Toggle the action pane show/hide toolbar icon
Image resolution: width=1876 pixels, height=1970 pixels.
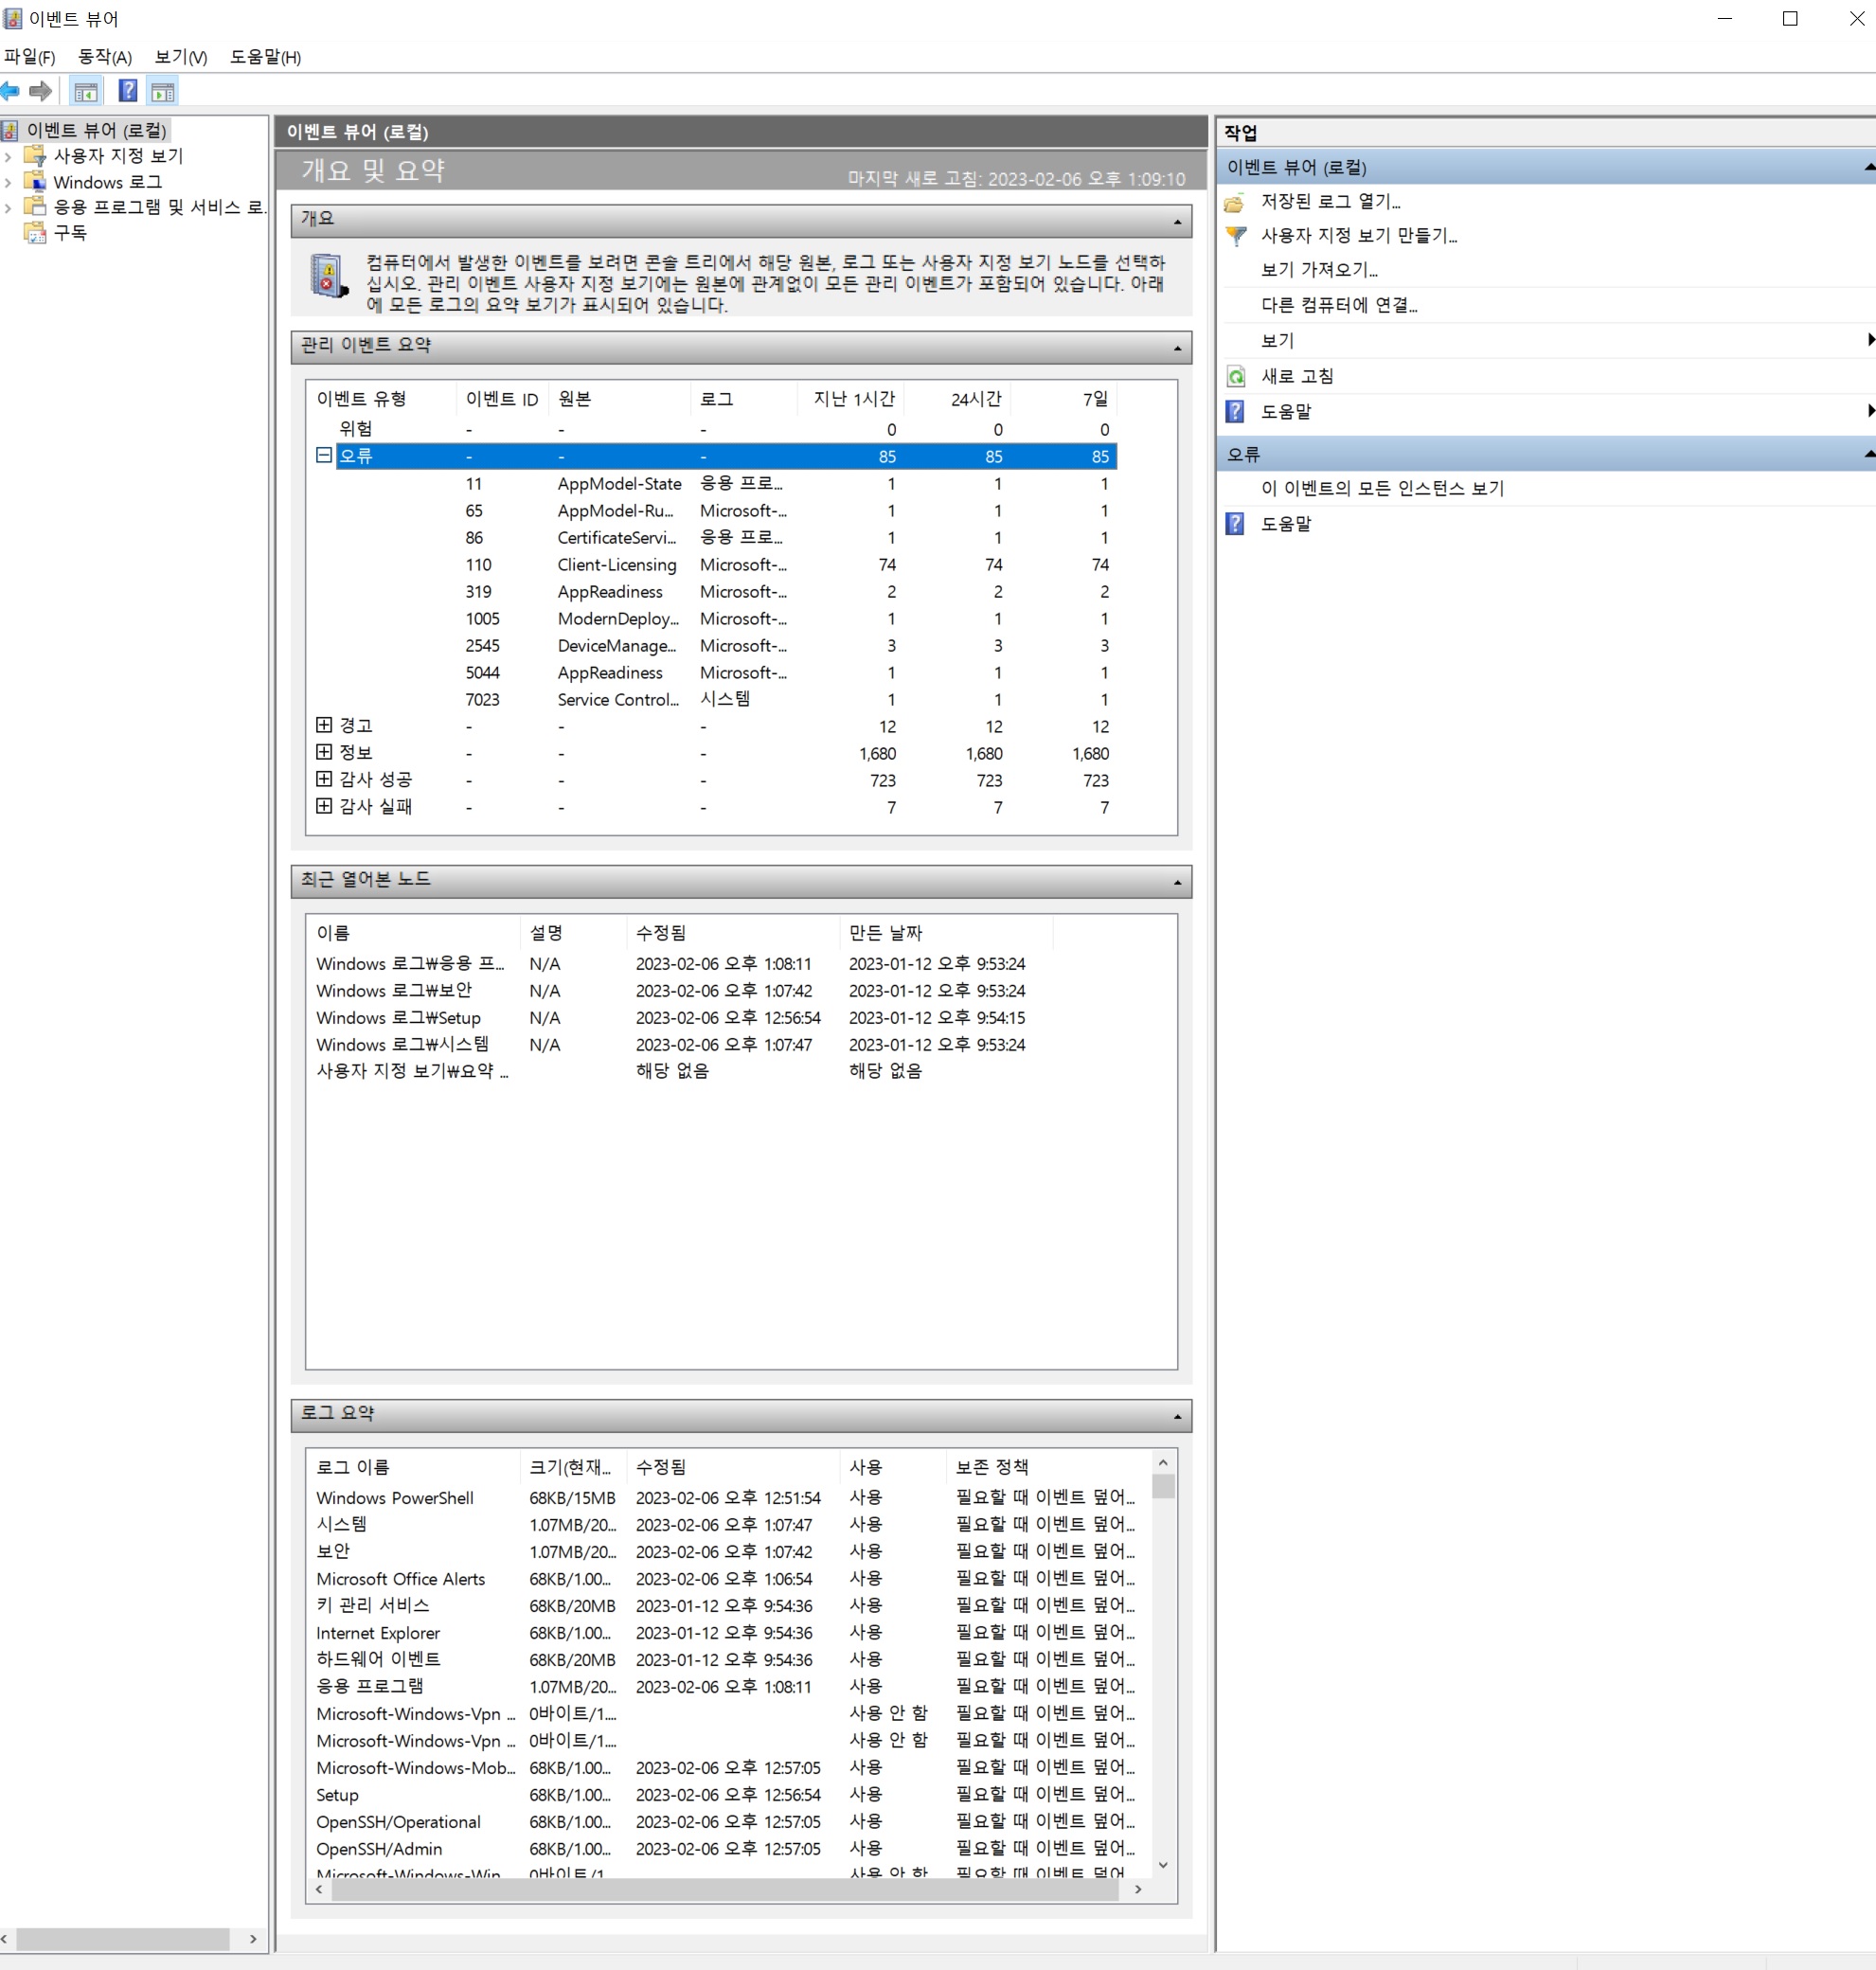coord(163,92)
